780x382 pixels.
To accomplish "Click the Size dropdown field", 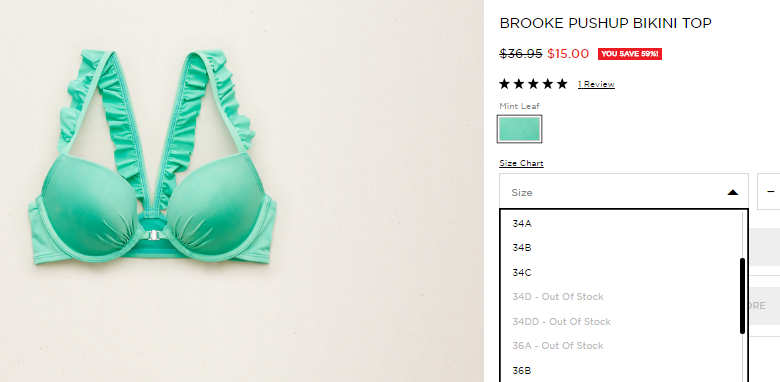I will 624,191.
